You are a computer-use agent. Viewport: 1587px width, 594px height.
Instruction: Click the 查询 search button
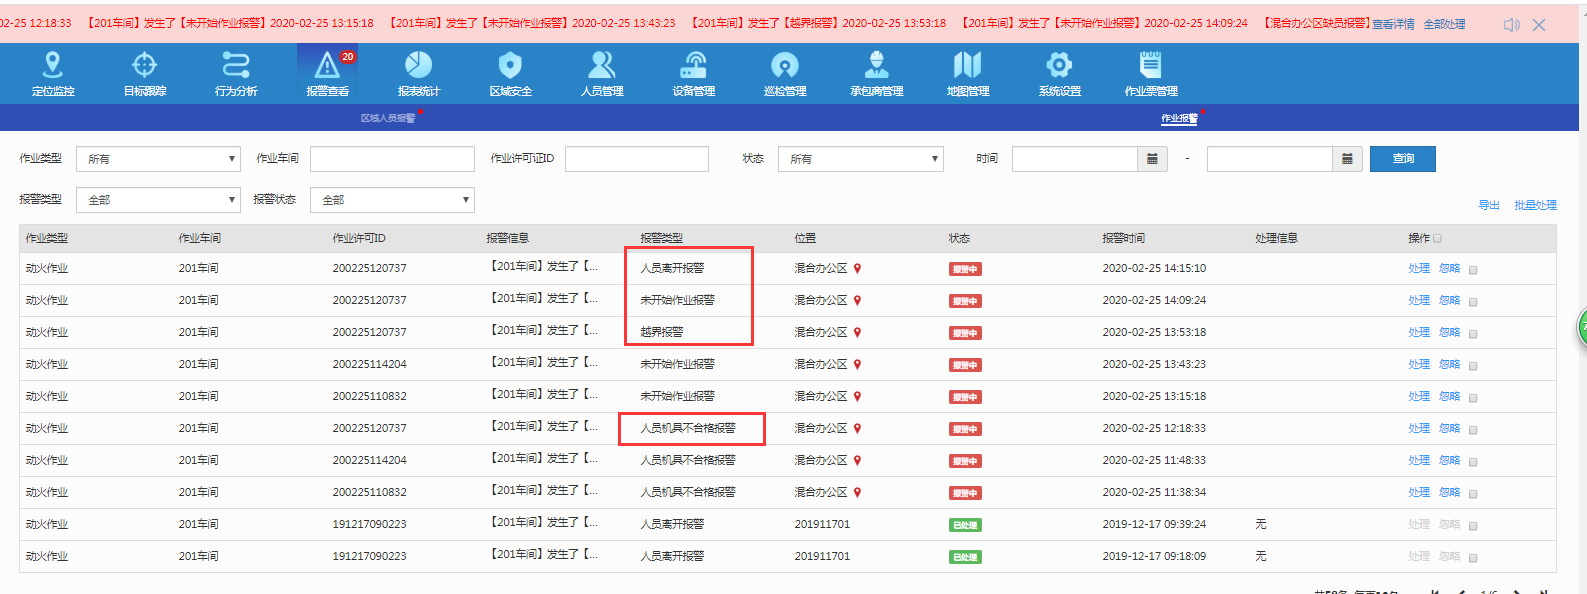tap(1402, 159)
